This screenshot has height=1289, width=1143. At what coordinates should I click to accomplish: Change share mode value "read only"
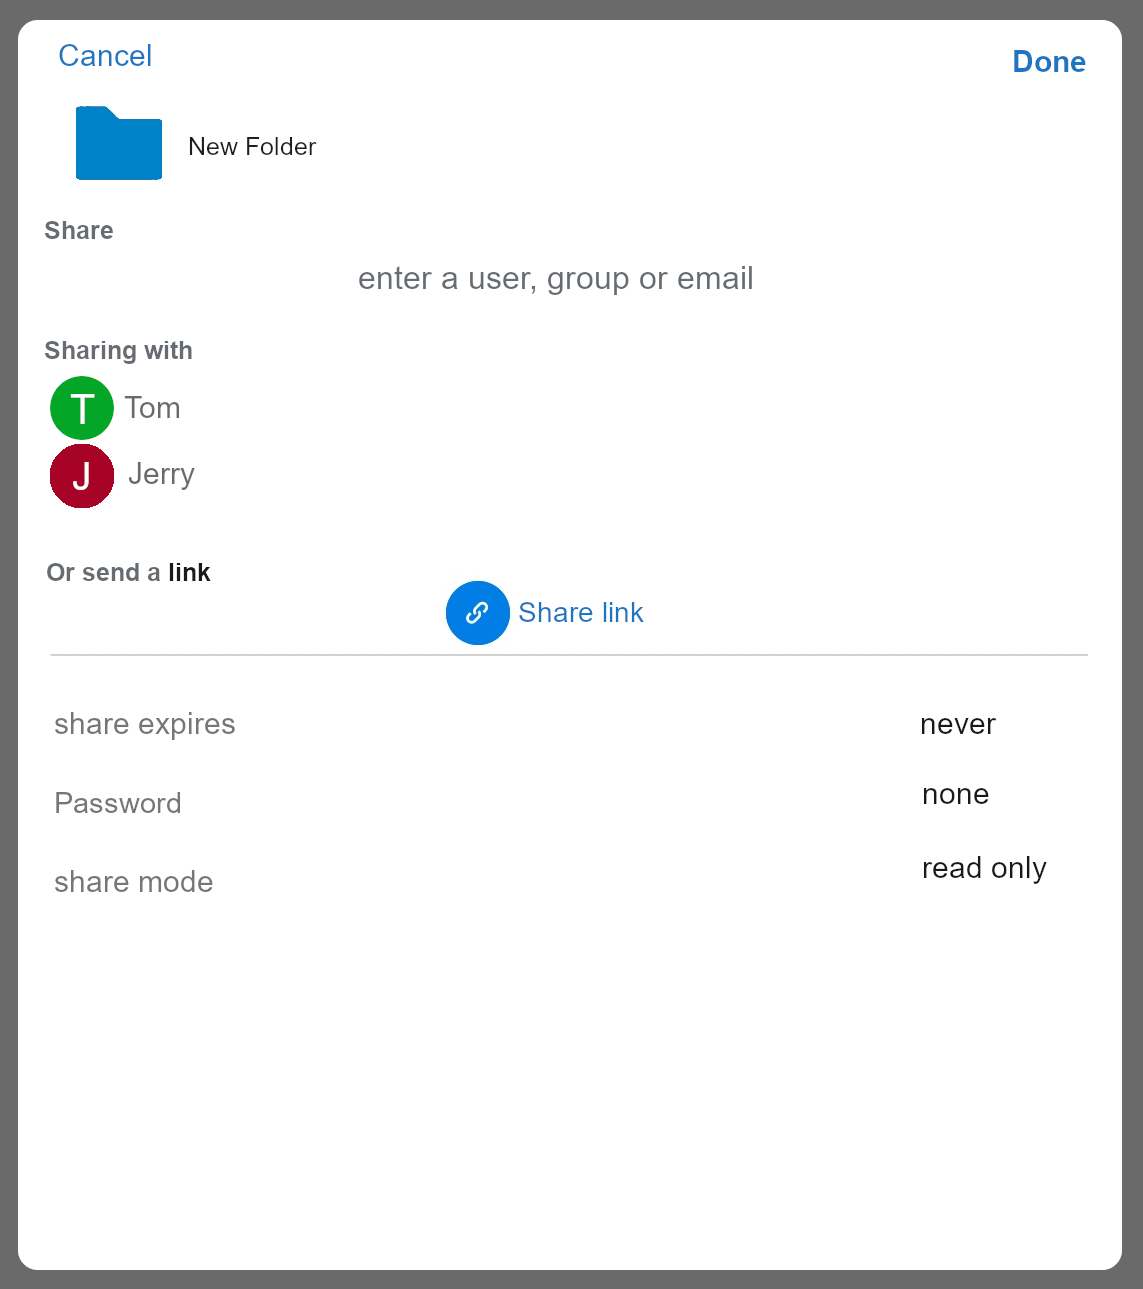(x=984, y=868)
